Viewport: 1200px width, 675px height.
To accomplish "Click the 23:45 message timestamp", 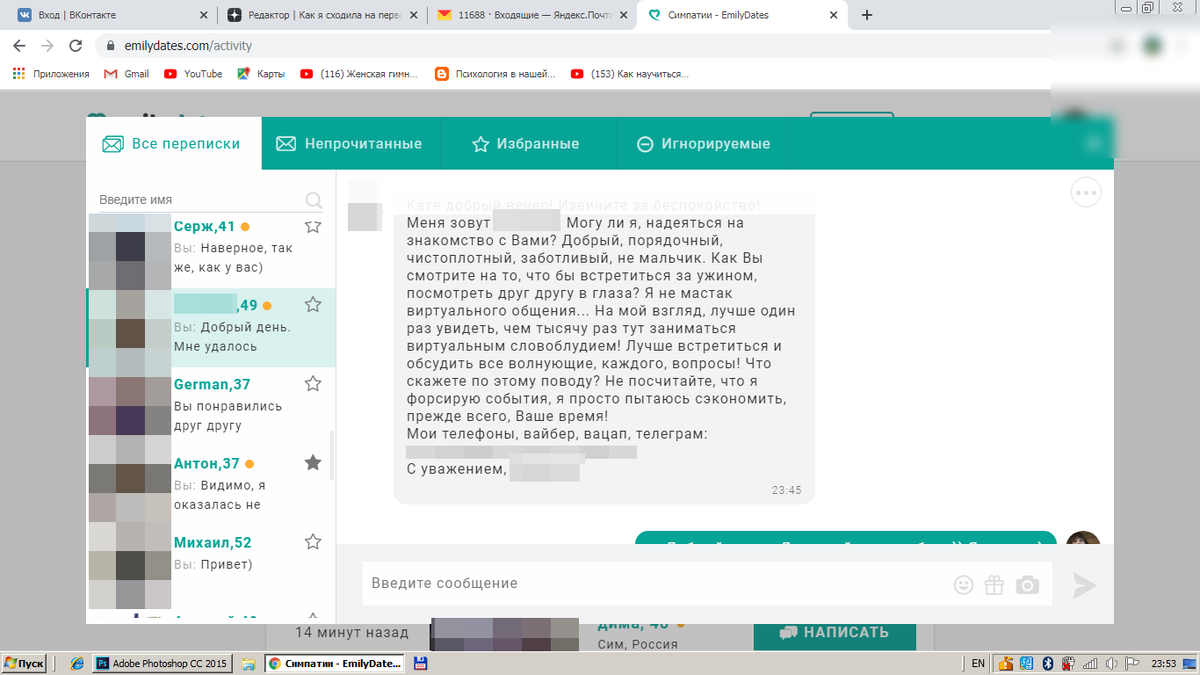I will (787, 491).
